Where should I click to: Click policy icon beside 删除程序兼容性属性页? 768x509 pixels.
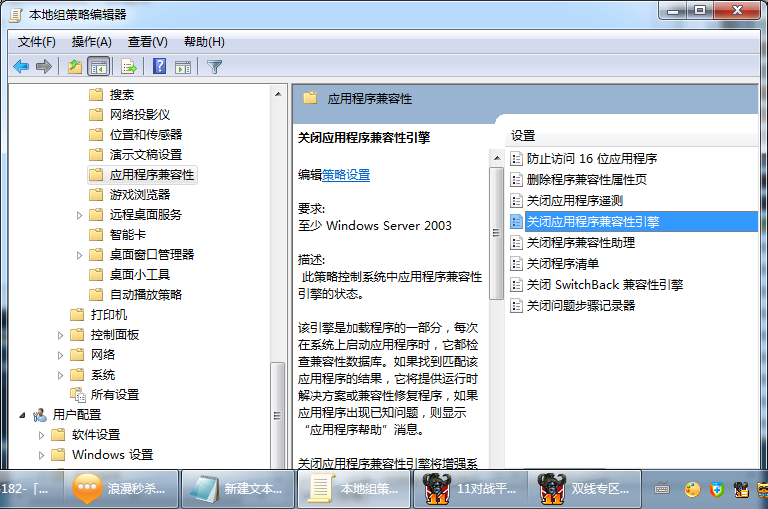[516, 179]
